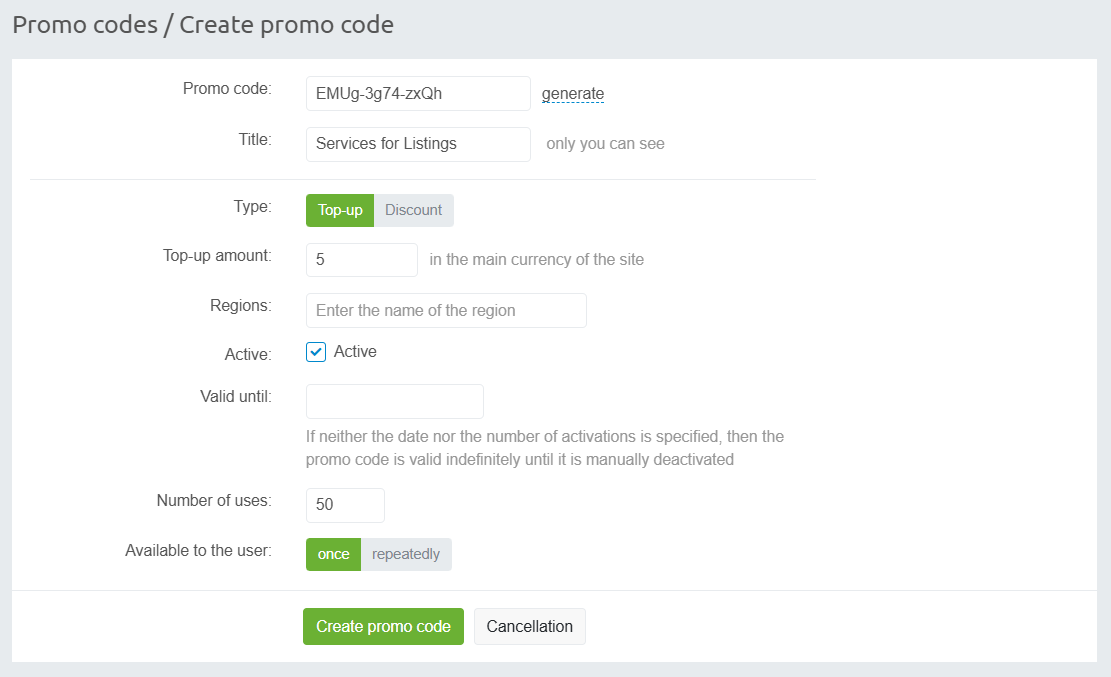Image resolution: width=1111 pixels, height=677 pixels.
Task: Click the "Number of uses:" label
Action: click(214, 500)
